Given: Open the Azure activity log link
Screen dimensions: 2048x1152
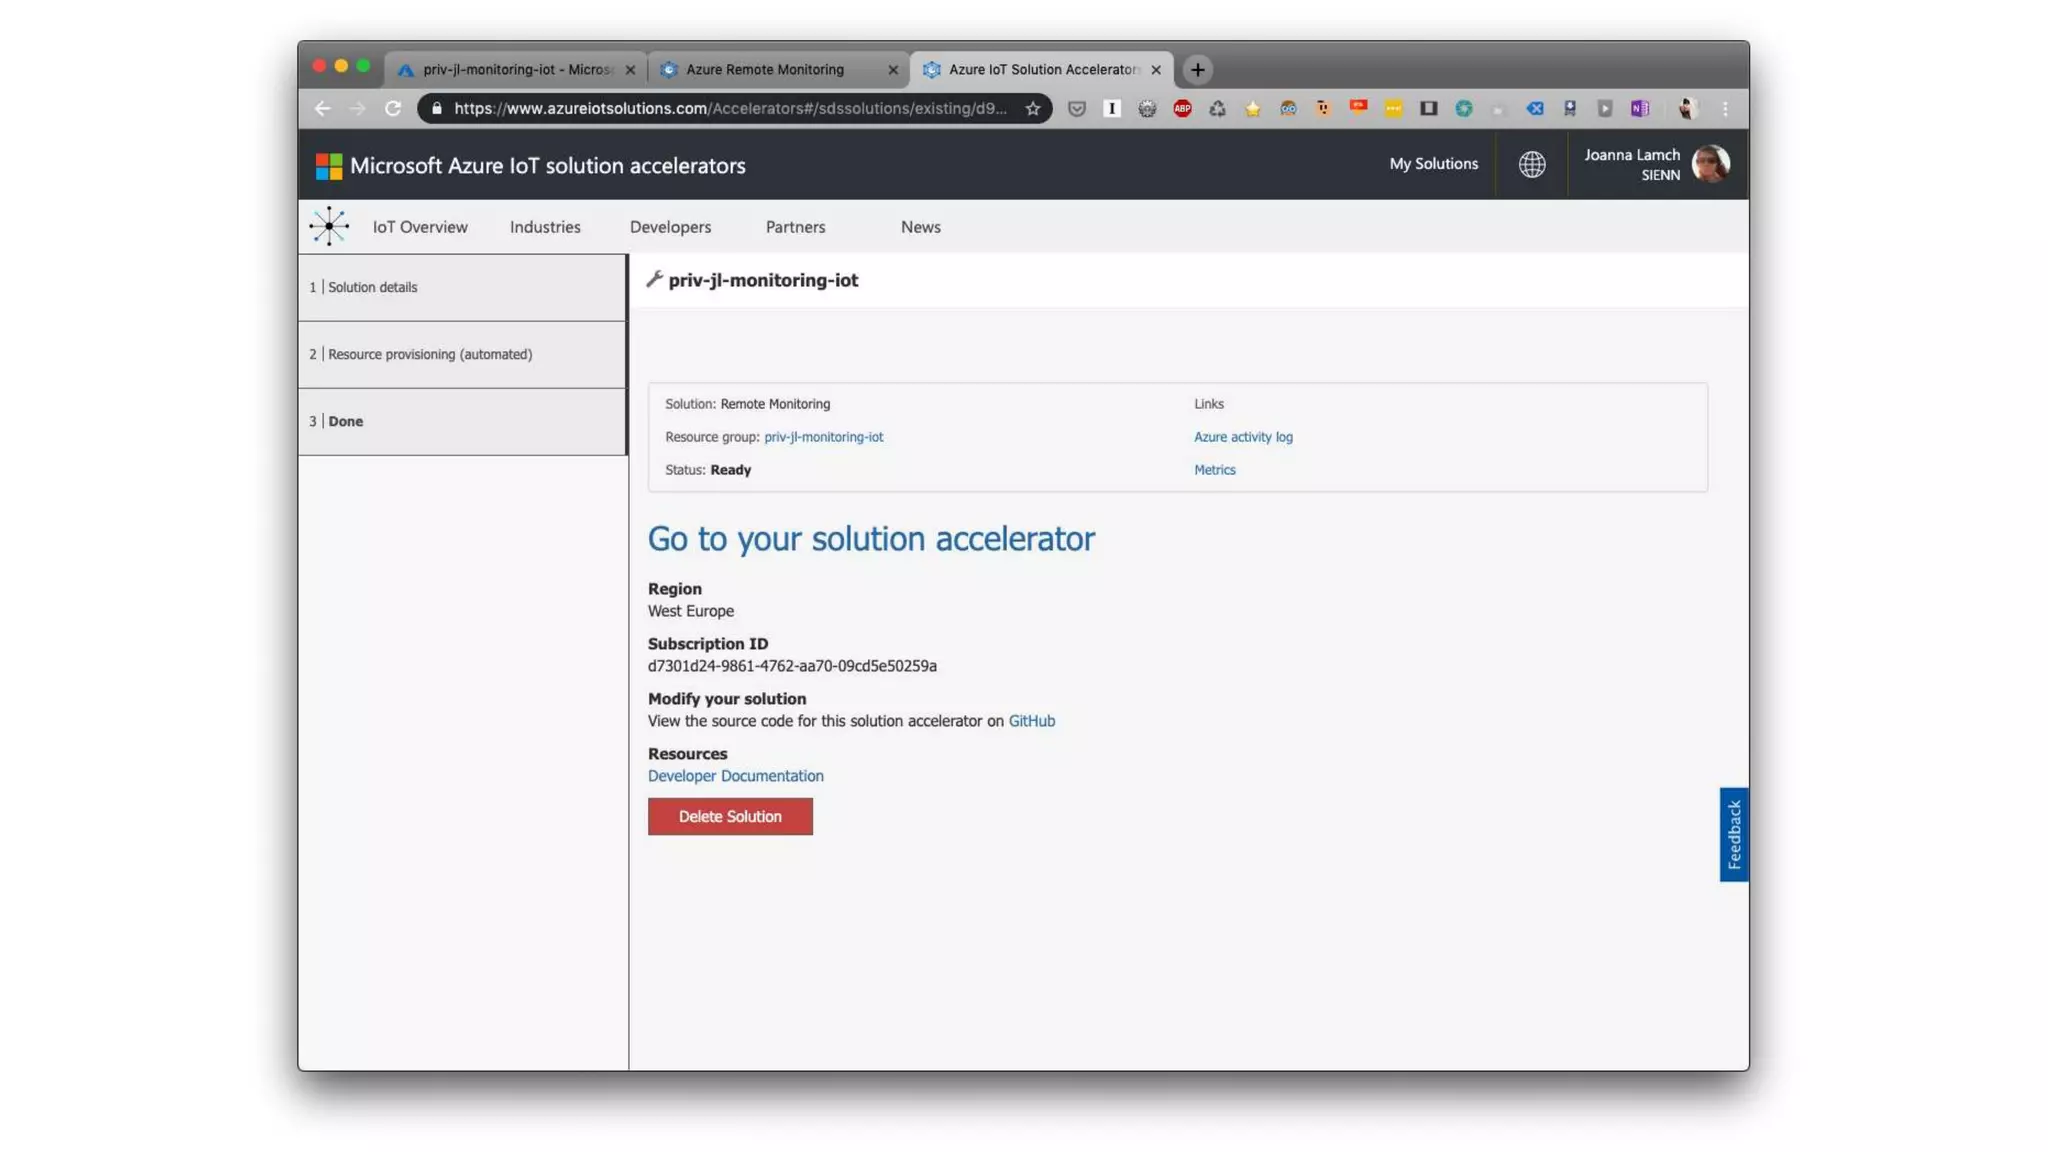Looking at the screenshot, I should tap(1242, 437).
